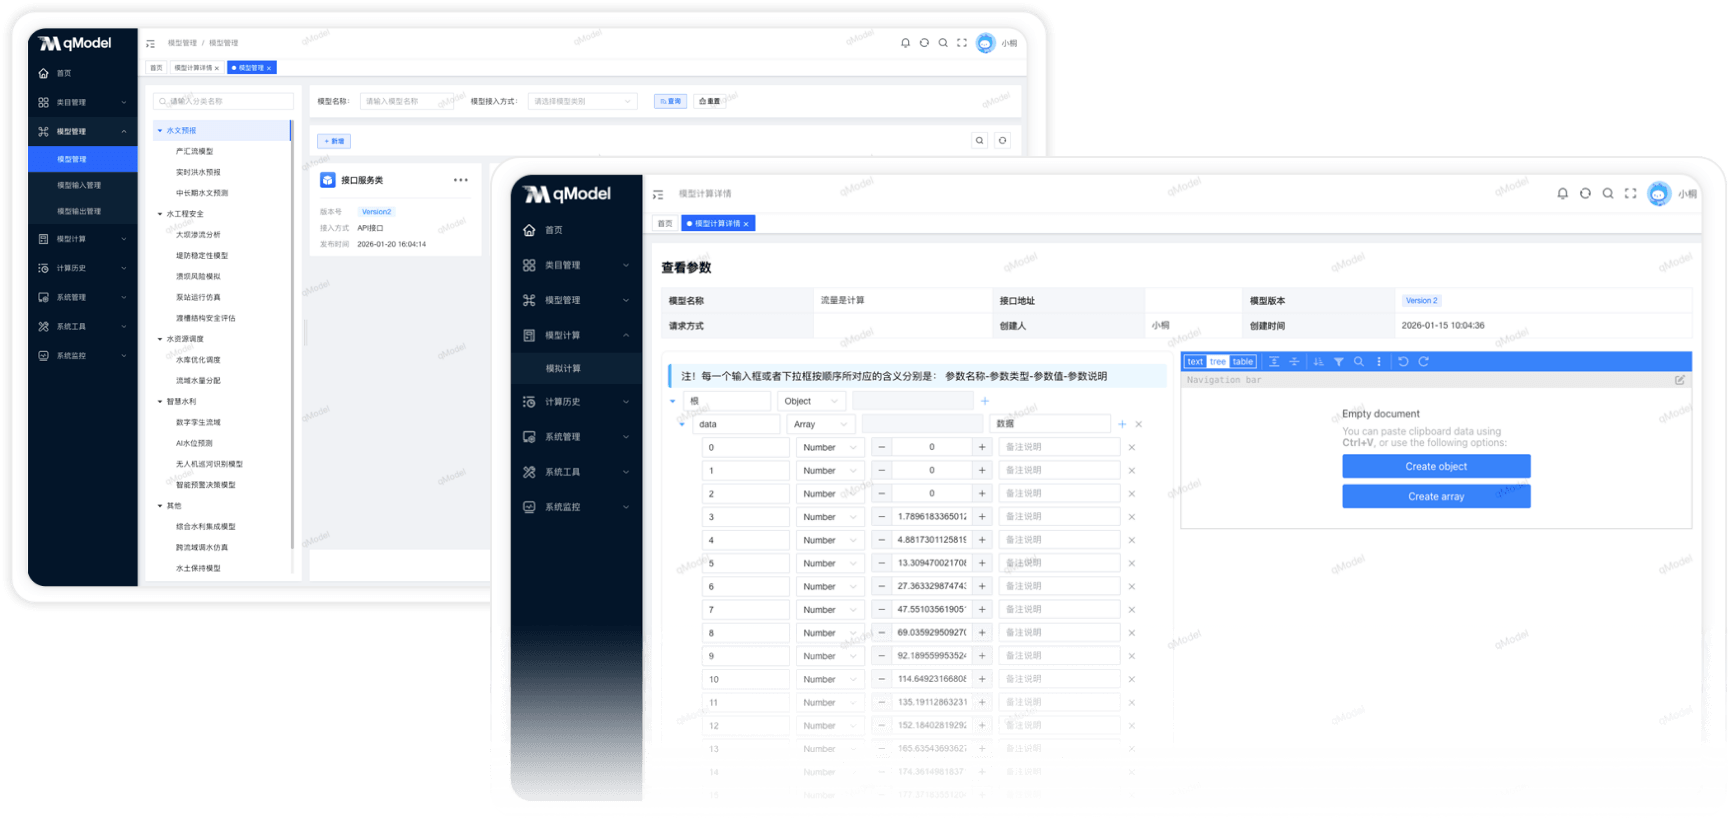
Task: Click 新增 button in back window
Action: [334, 141]
